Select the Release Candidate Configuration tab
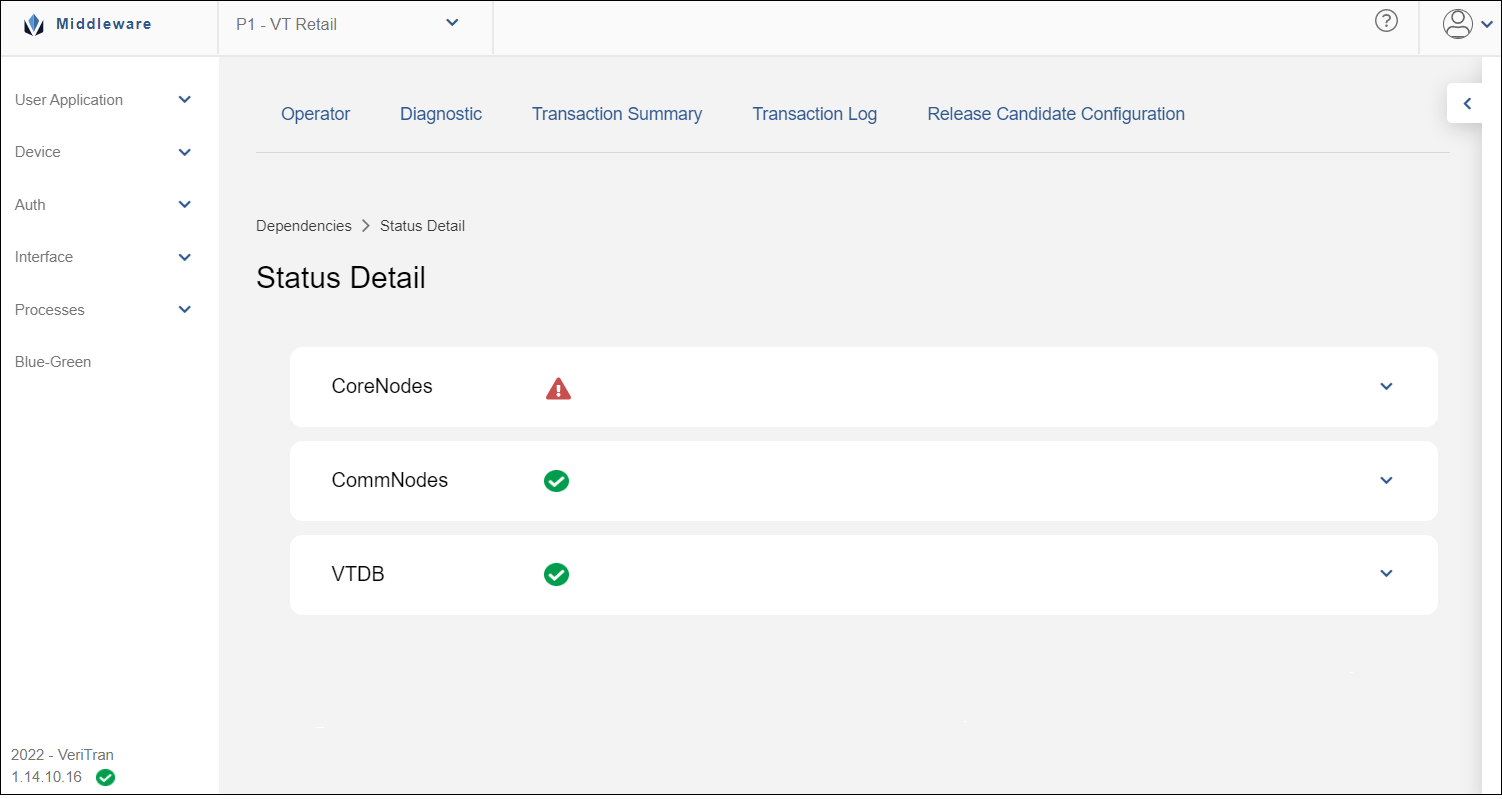The height and width of the screenshot is (799, 1502). click(x=1056, y=114)
